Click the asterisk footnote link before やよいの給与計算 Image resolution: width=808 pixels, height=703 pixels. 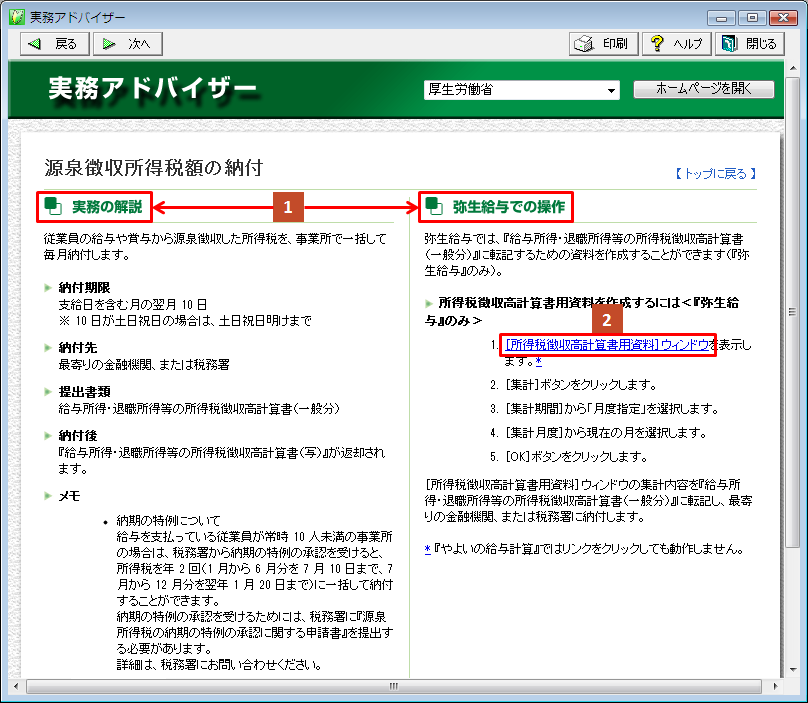pyautogui.click(x=427, y=549)
